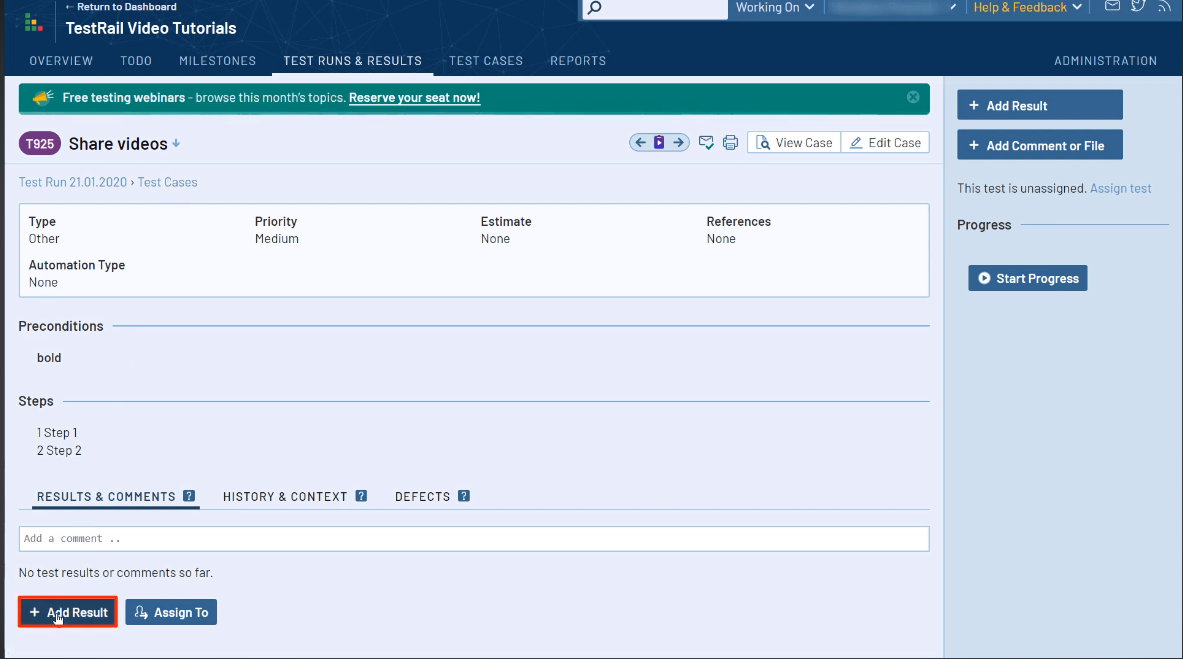This screenshot has width=1183, height=659.
Task: Click the test clipboard icon between arrows
Action: tap(660, 143)
